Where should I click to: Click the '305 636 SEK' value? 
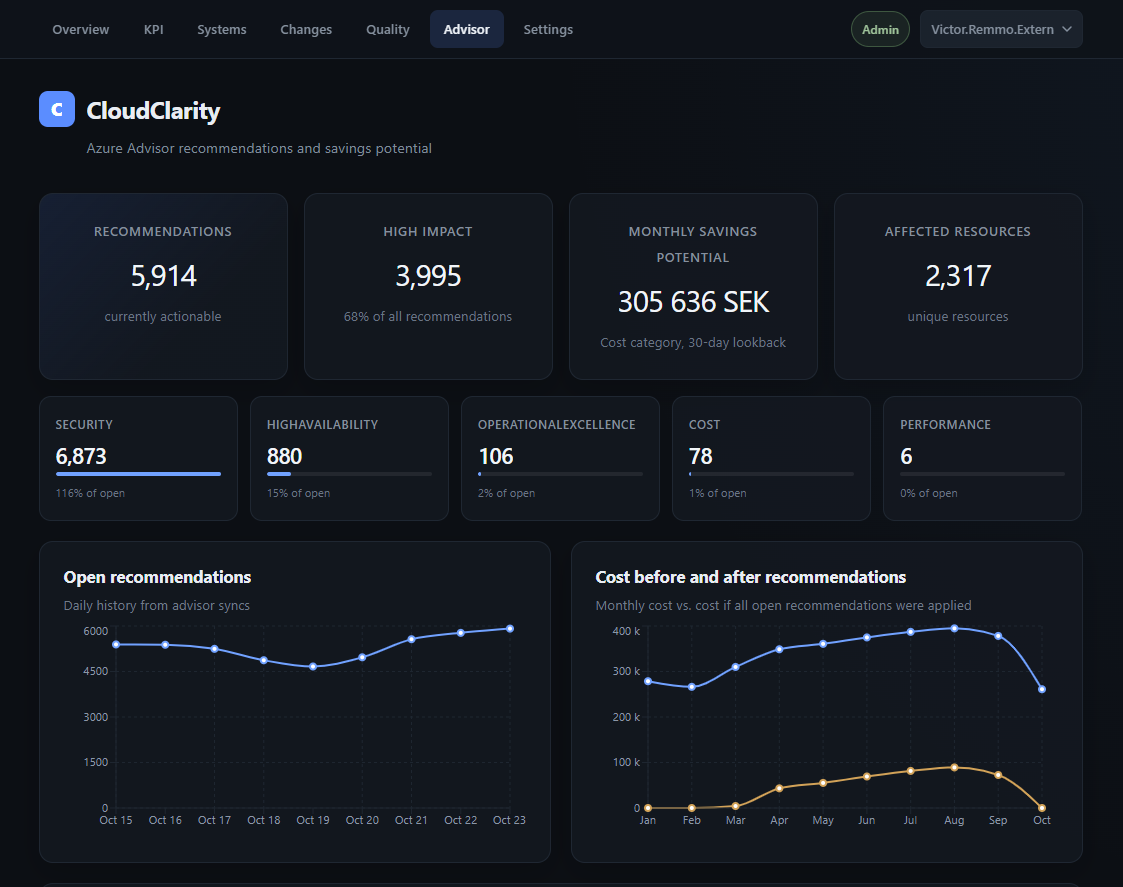tap(693, 302)
